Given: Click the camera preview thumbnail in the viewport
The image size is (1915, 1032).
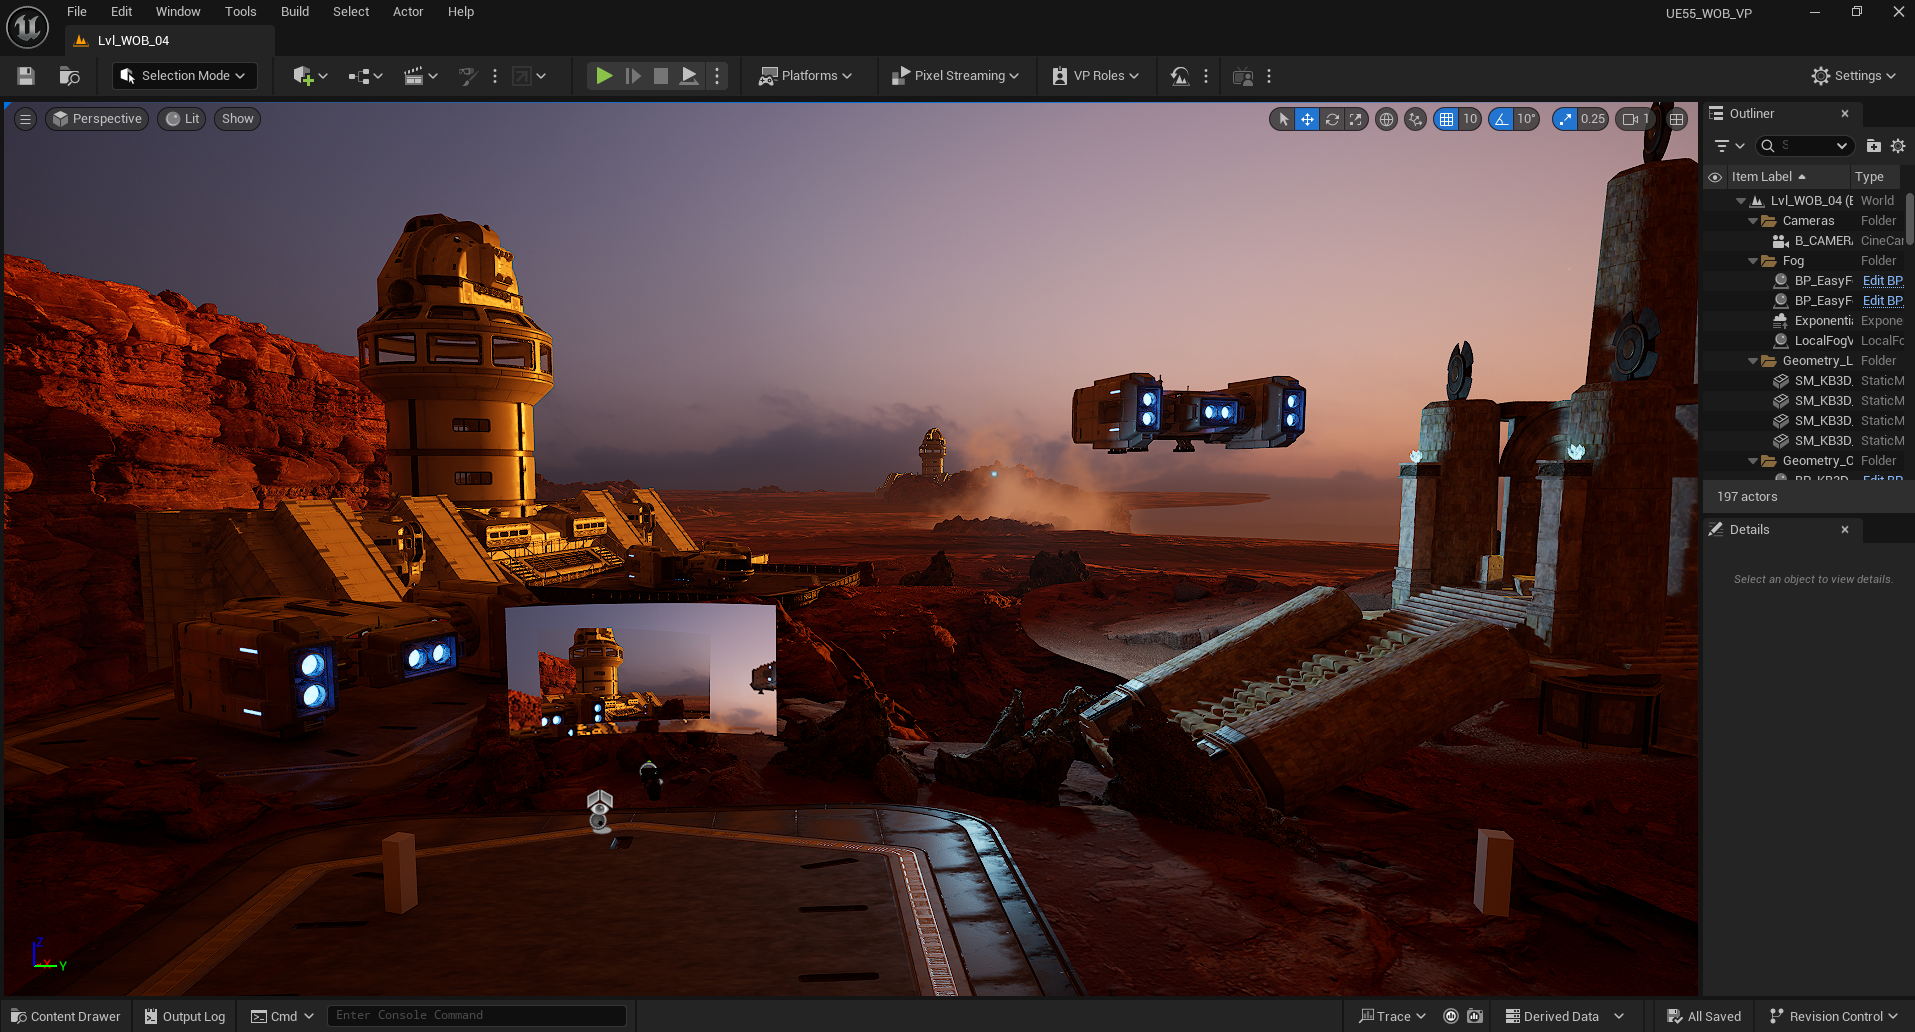Looking at the screenshot, I should point(640,669).
